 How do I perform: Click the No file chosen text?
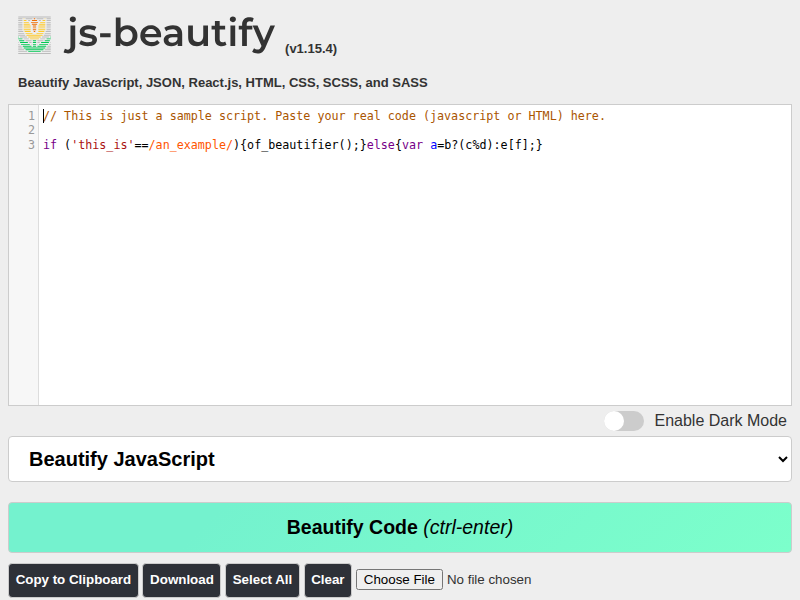[489, 580]
